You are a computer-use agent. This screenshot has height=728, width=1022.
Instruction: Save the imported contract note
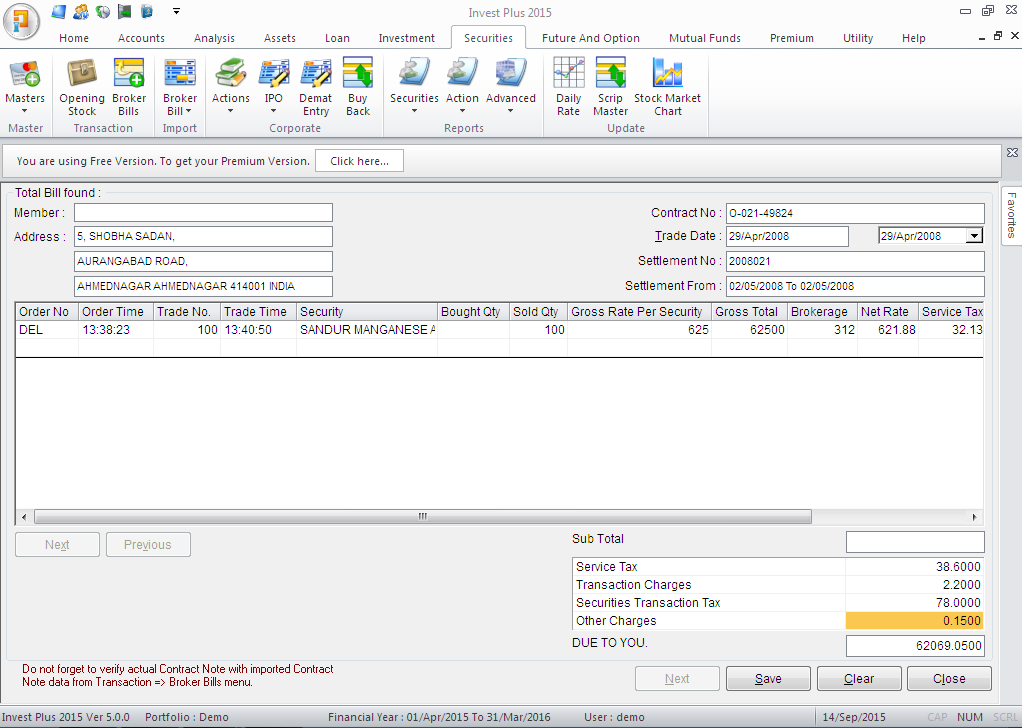pyautogui.click(x=768, y=678)
